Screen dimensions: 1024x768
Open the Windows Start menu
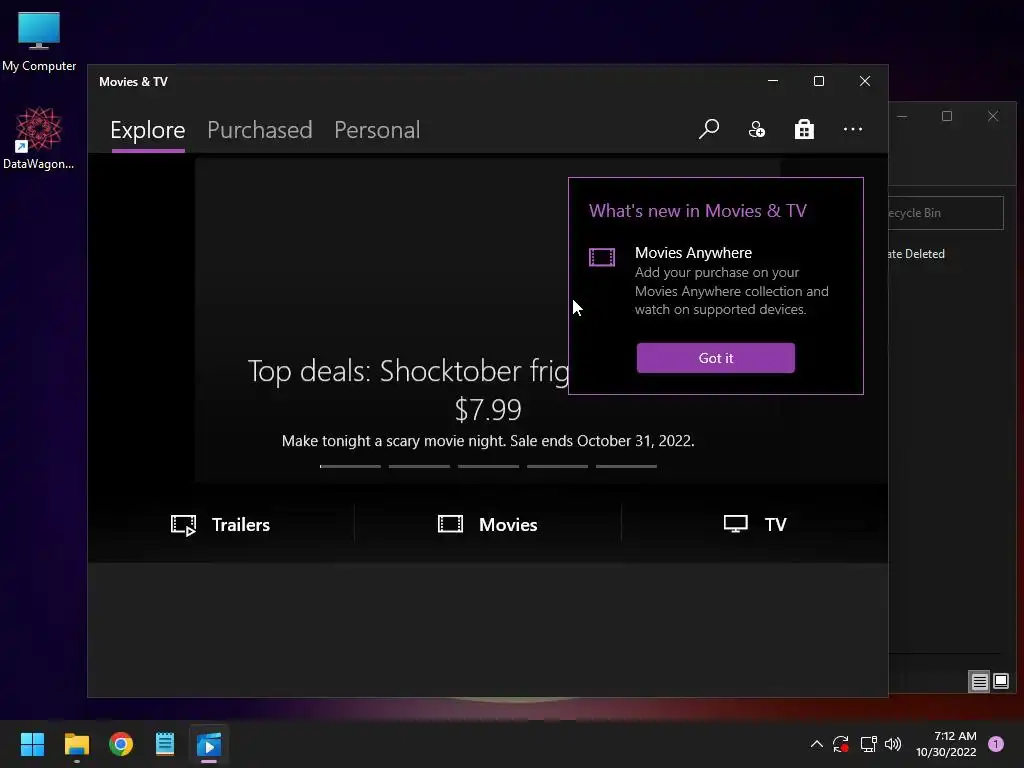(32, 744)
